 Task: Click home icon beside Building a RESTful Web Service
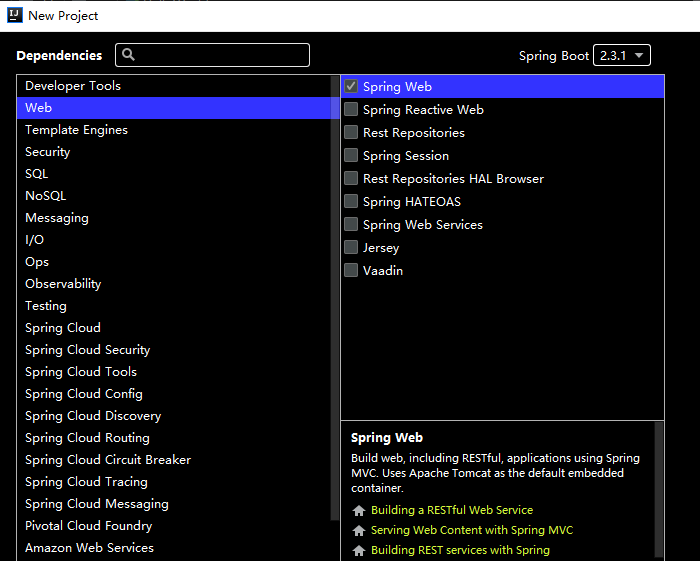tap(359, 511)
